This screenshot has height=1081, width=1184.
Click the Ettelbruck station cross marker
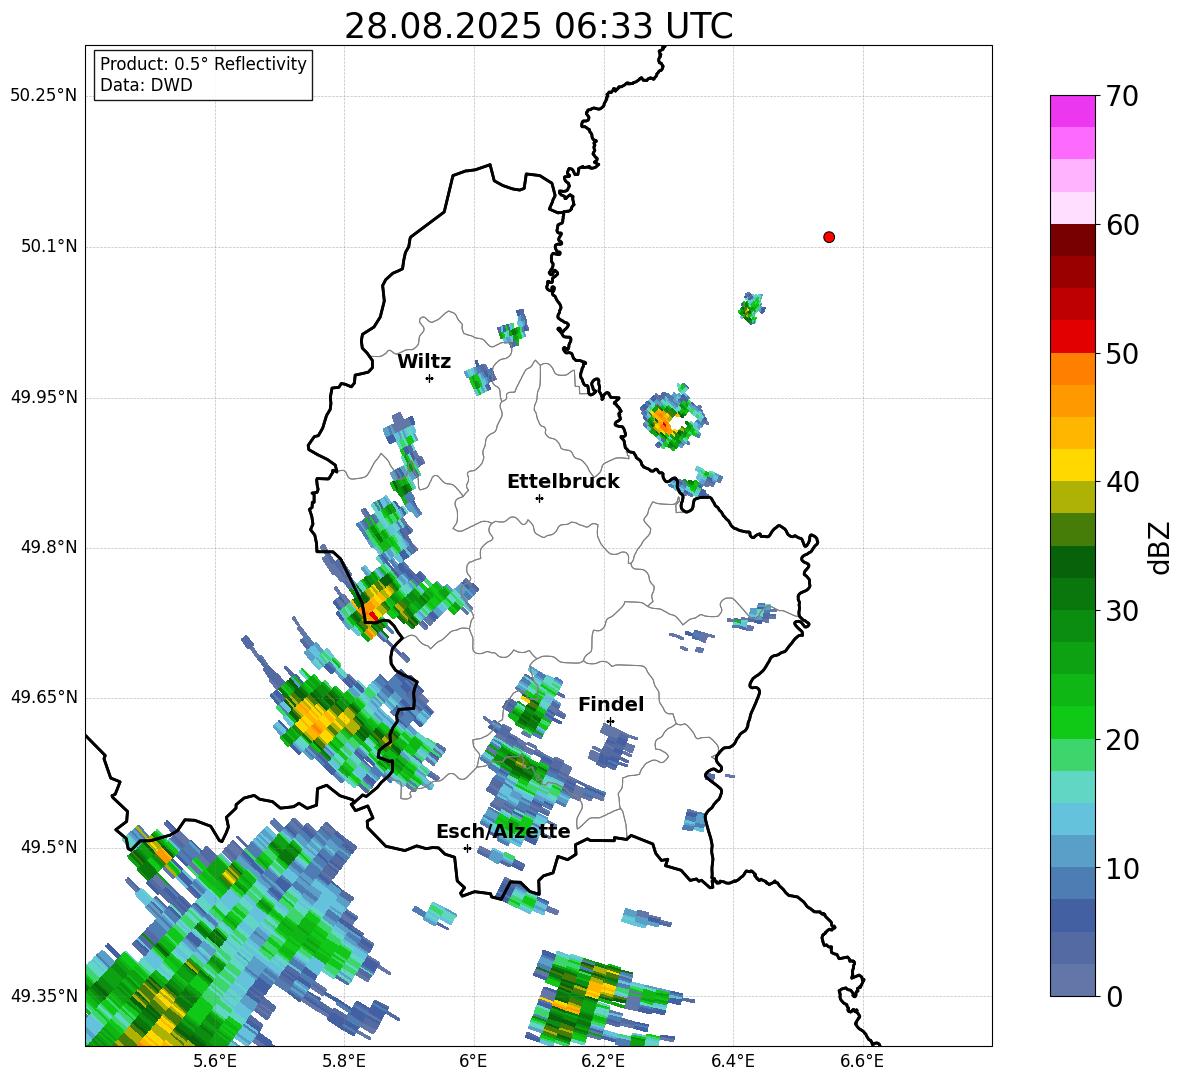(539, 498)
